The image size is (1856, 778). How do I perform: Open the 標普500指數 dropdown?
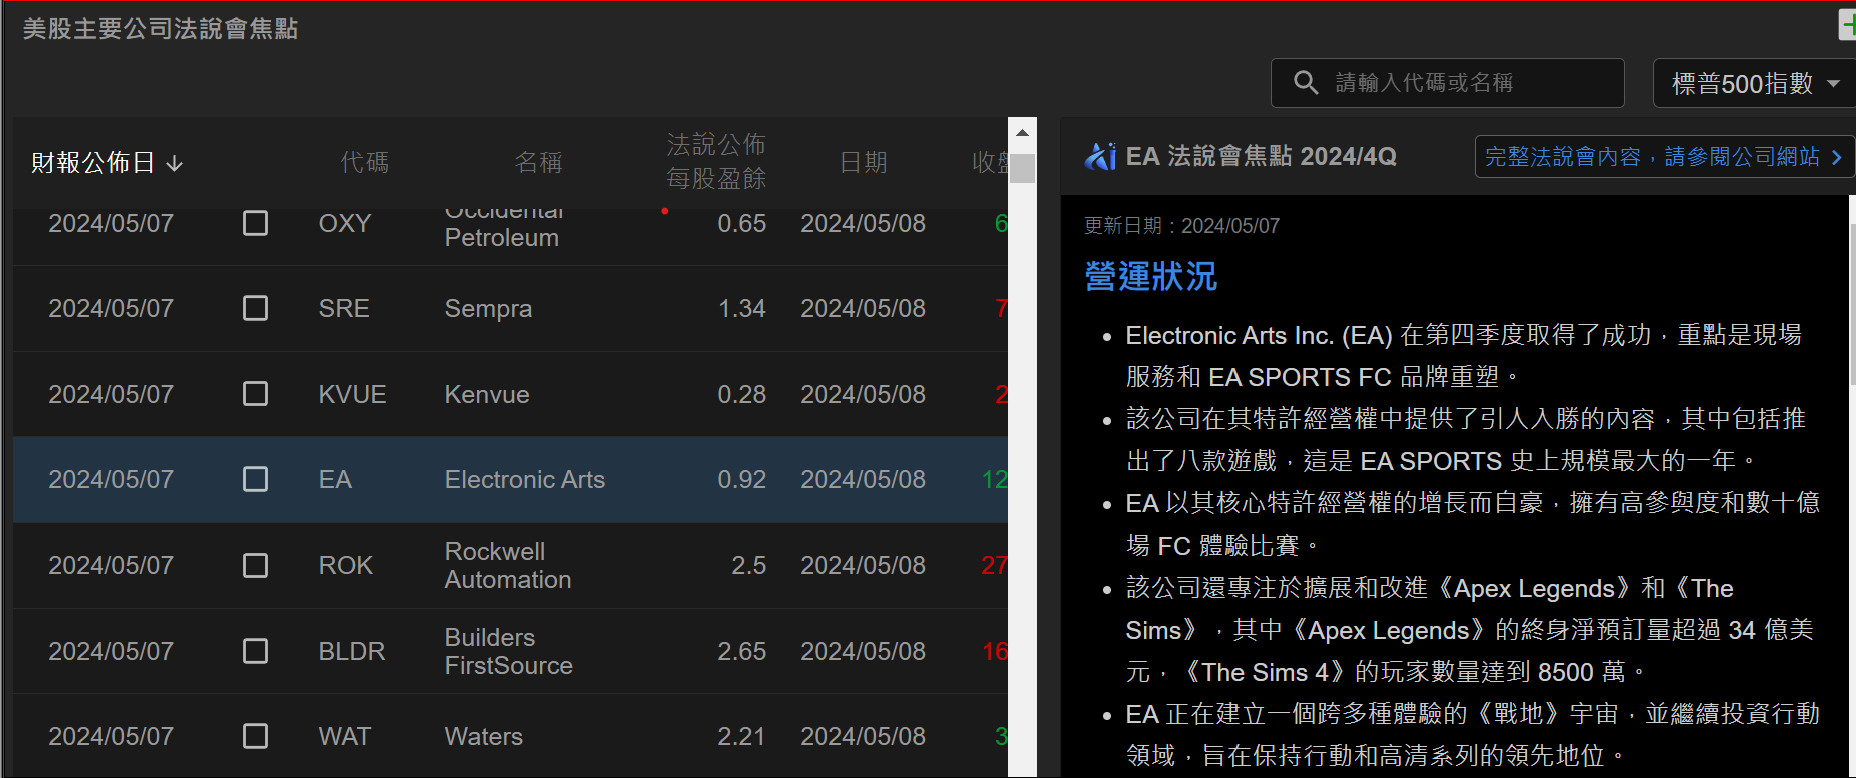(1755, 83)
